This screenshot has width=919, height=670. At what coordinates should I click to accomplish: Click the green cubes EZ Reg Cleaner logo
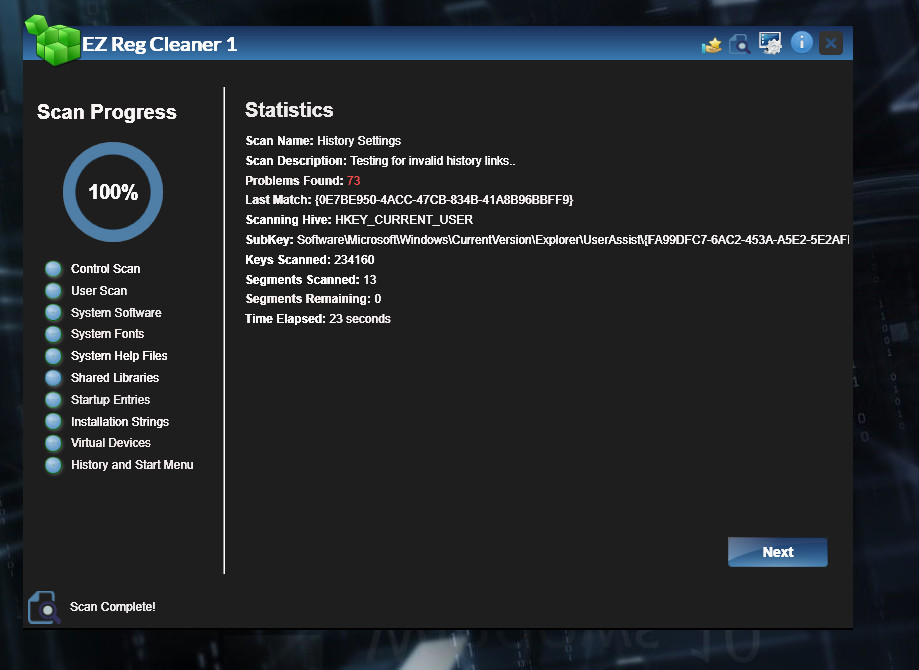tap(53, 40)
